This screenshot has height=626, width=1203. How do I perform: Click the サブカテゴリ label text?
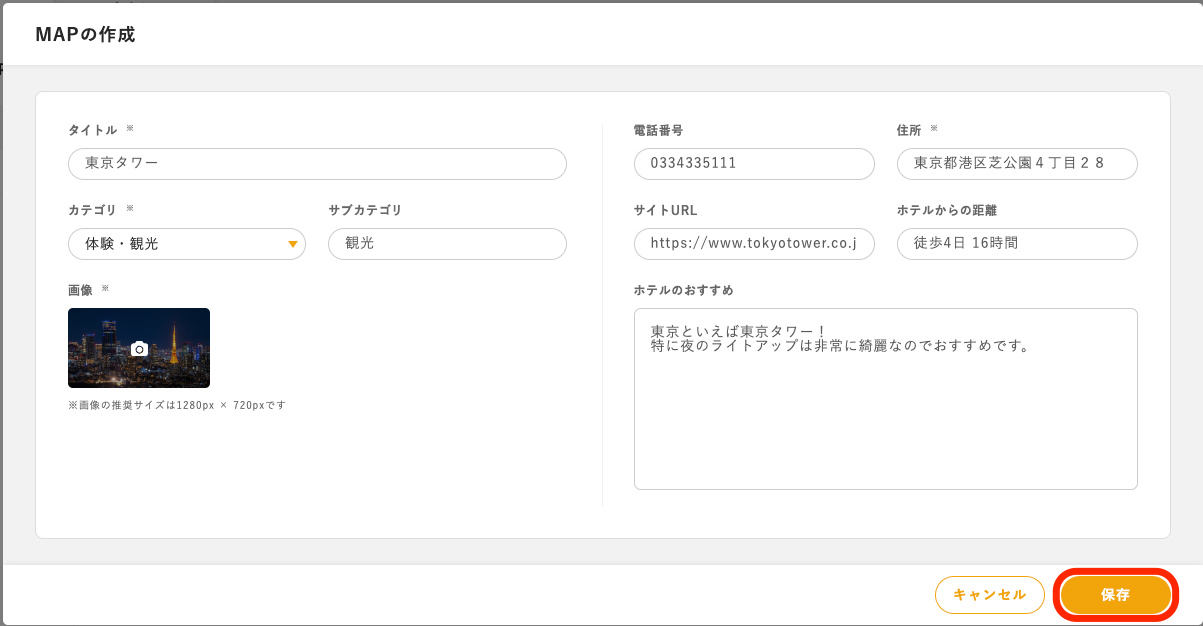[365, 210]
